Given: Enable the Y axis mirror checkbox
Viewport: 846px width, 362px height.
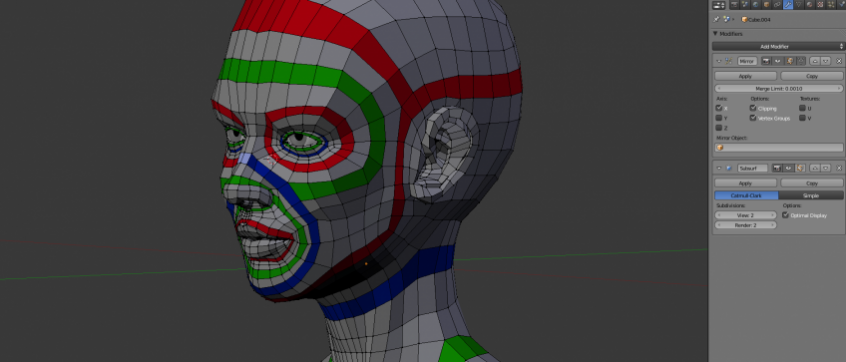Looking at the screenshot, I should click(x=719, y=118).
